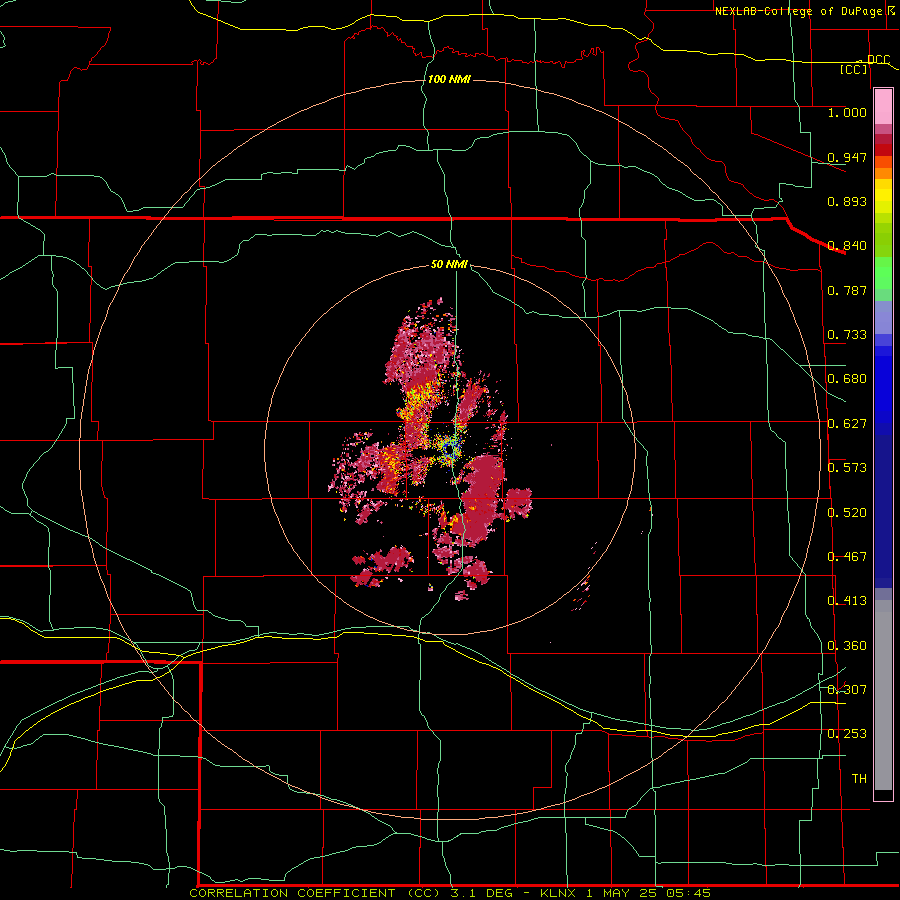The image size is (900, 900).
Task: Click the 0.520 color scale label
Action: pyautogui.click(x=847, y=513)
